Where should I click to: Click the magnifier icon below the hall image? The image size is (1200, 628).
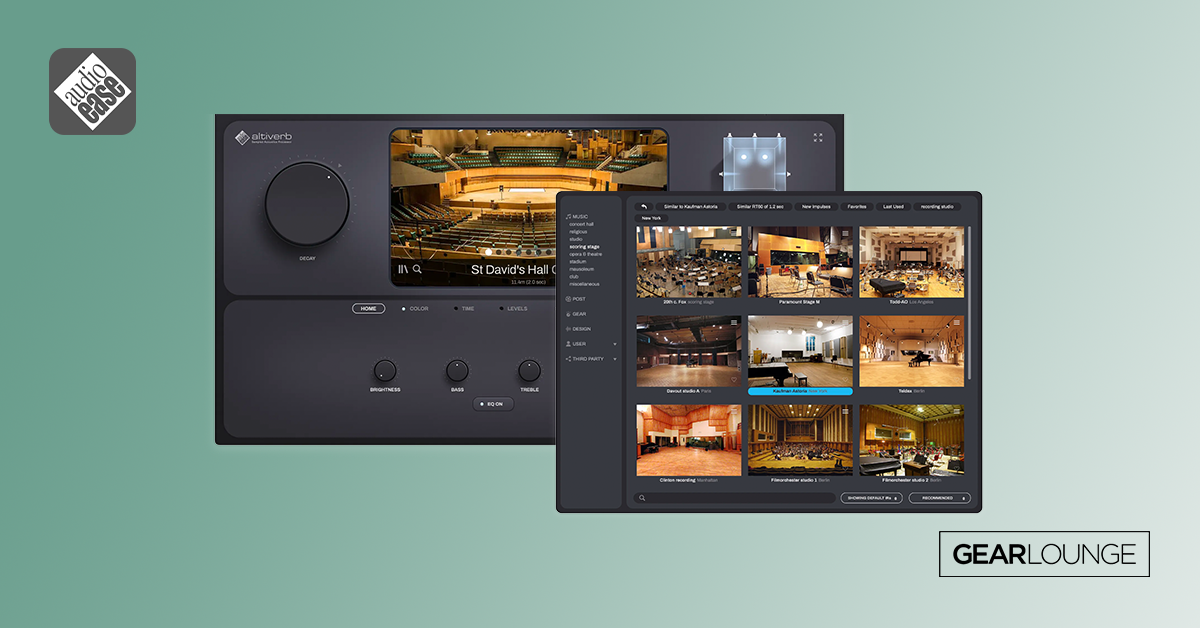pyautogui.click(x=417, y=268)
